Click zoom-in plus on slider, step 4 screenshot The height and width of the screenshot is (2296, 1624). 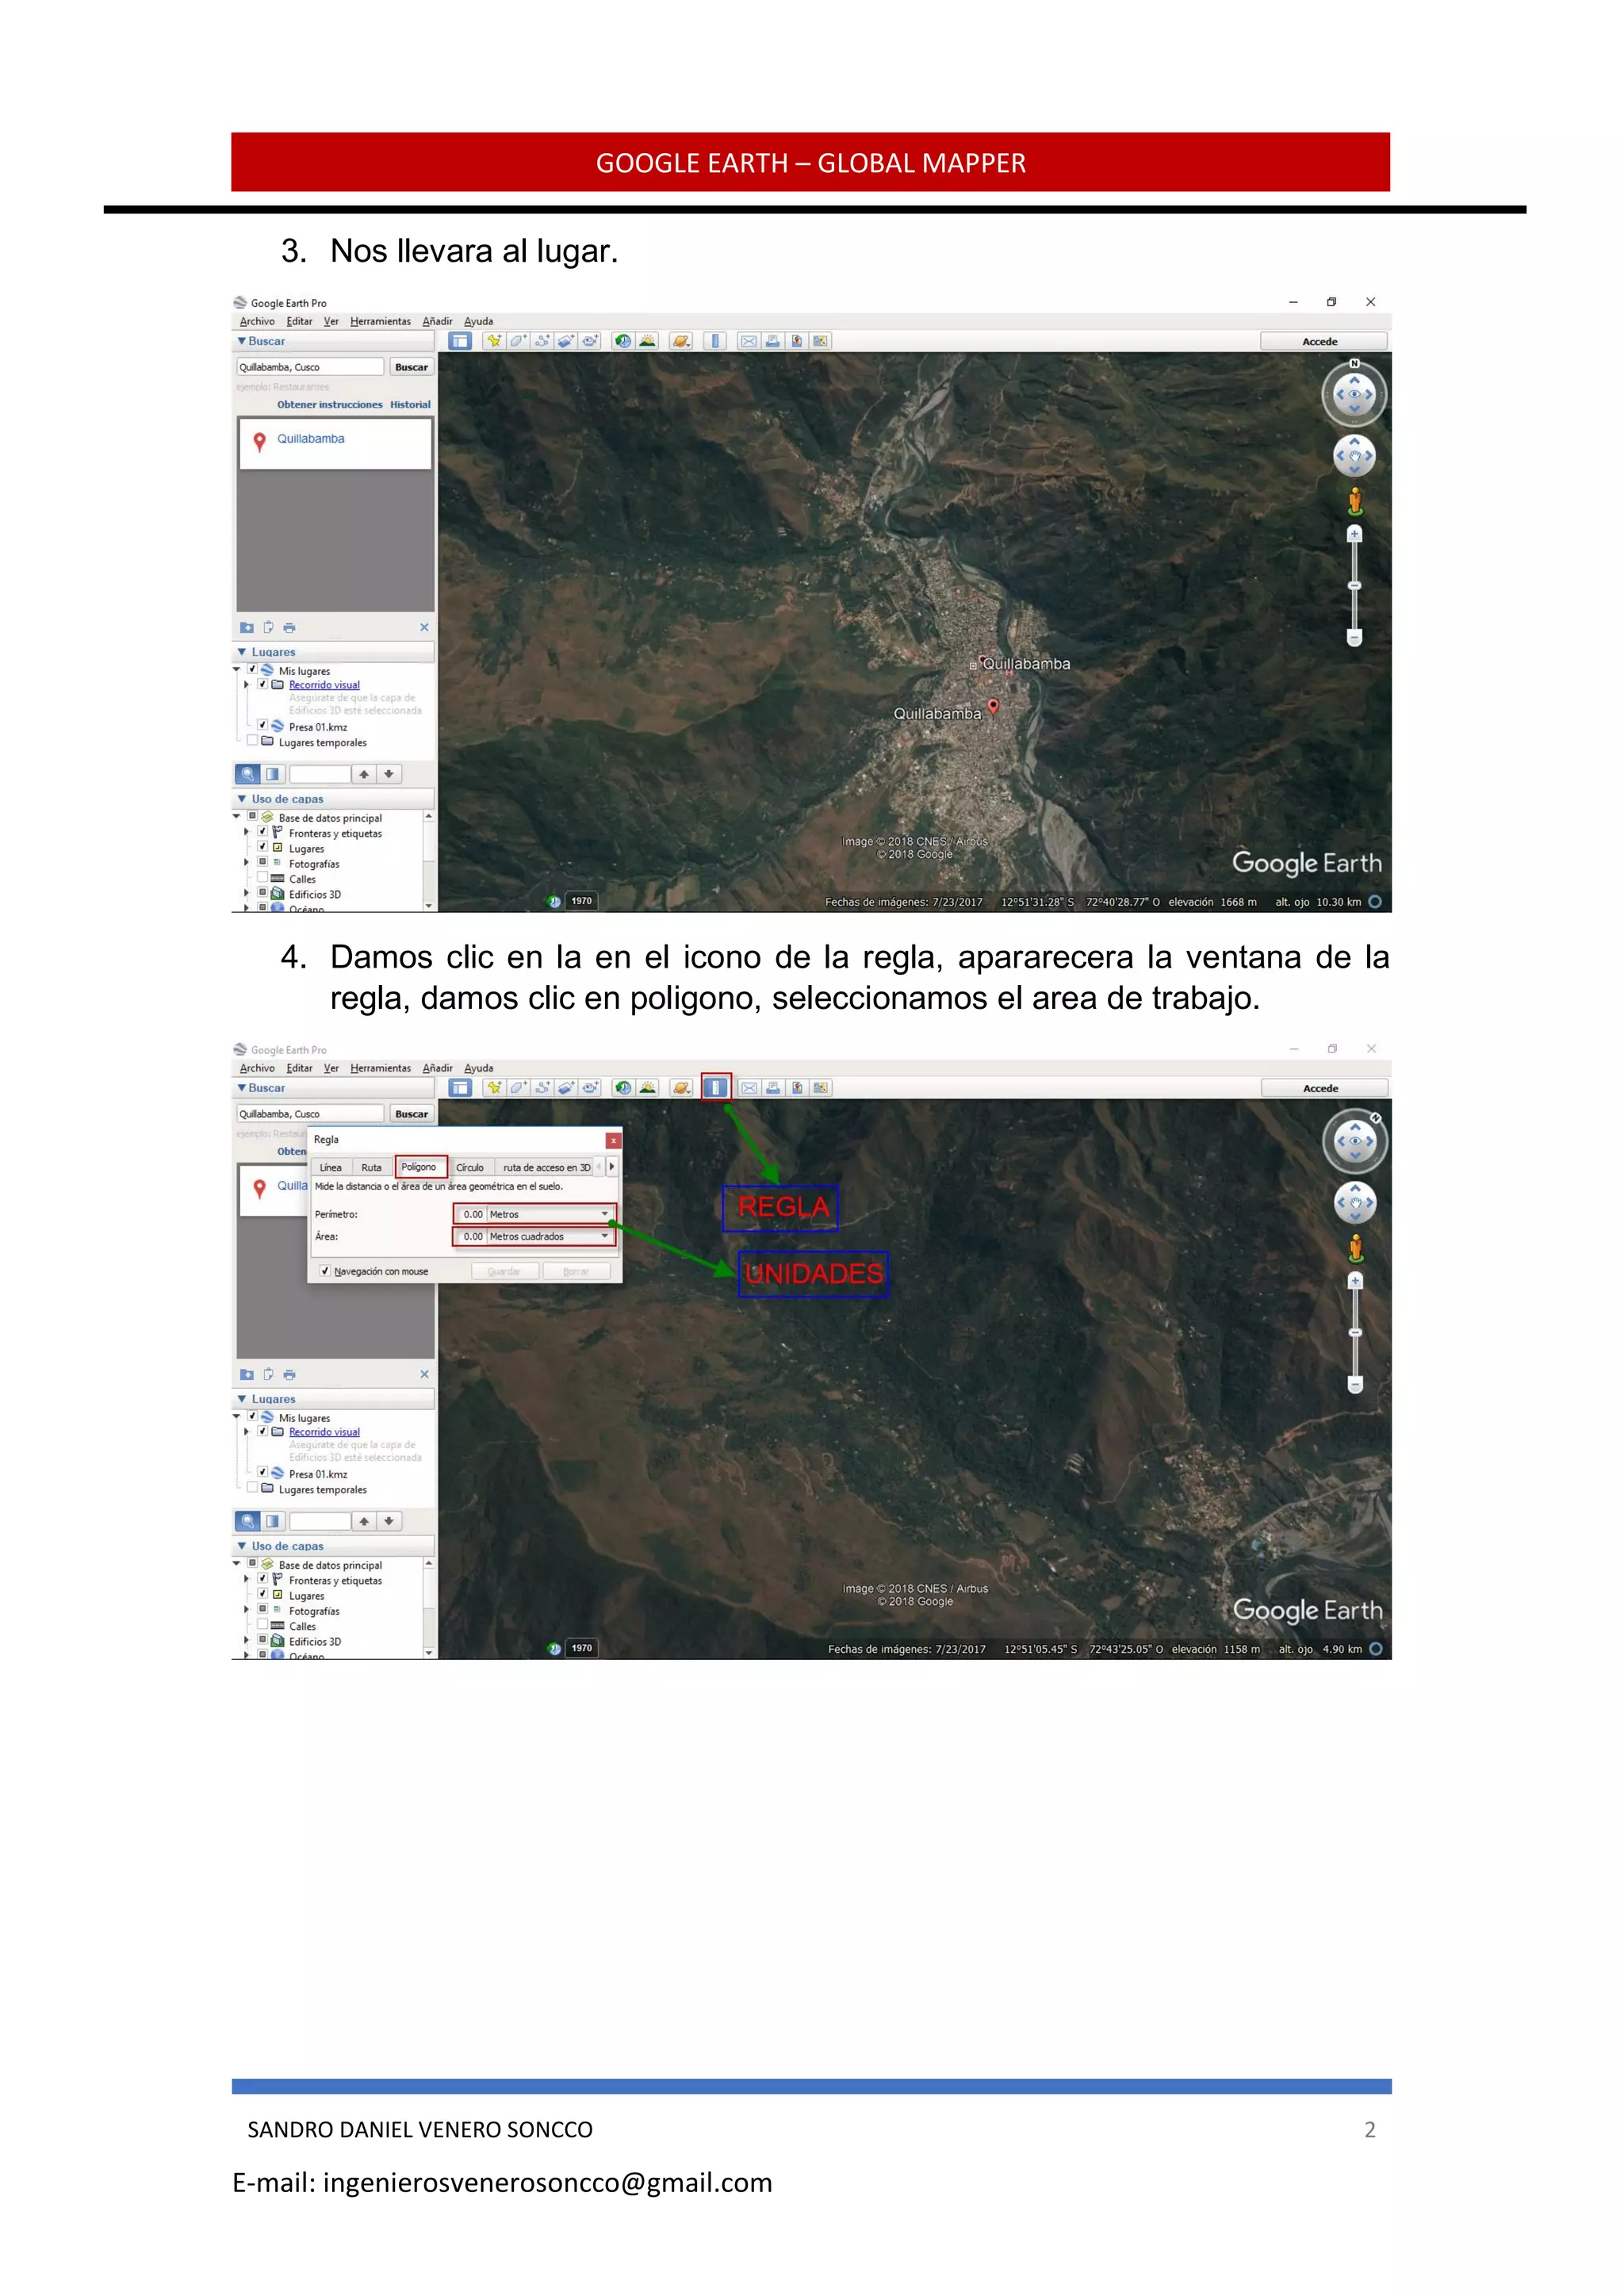click(1356, 1281)
